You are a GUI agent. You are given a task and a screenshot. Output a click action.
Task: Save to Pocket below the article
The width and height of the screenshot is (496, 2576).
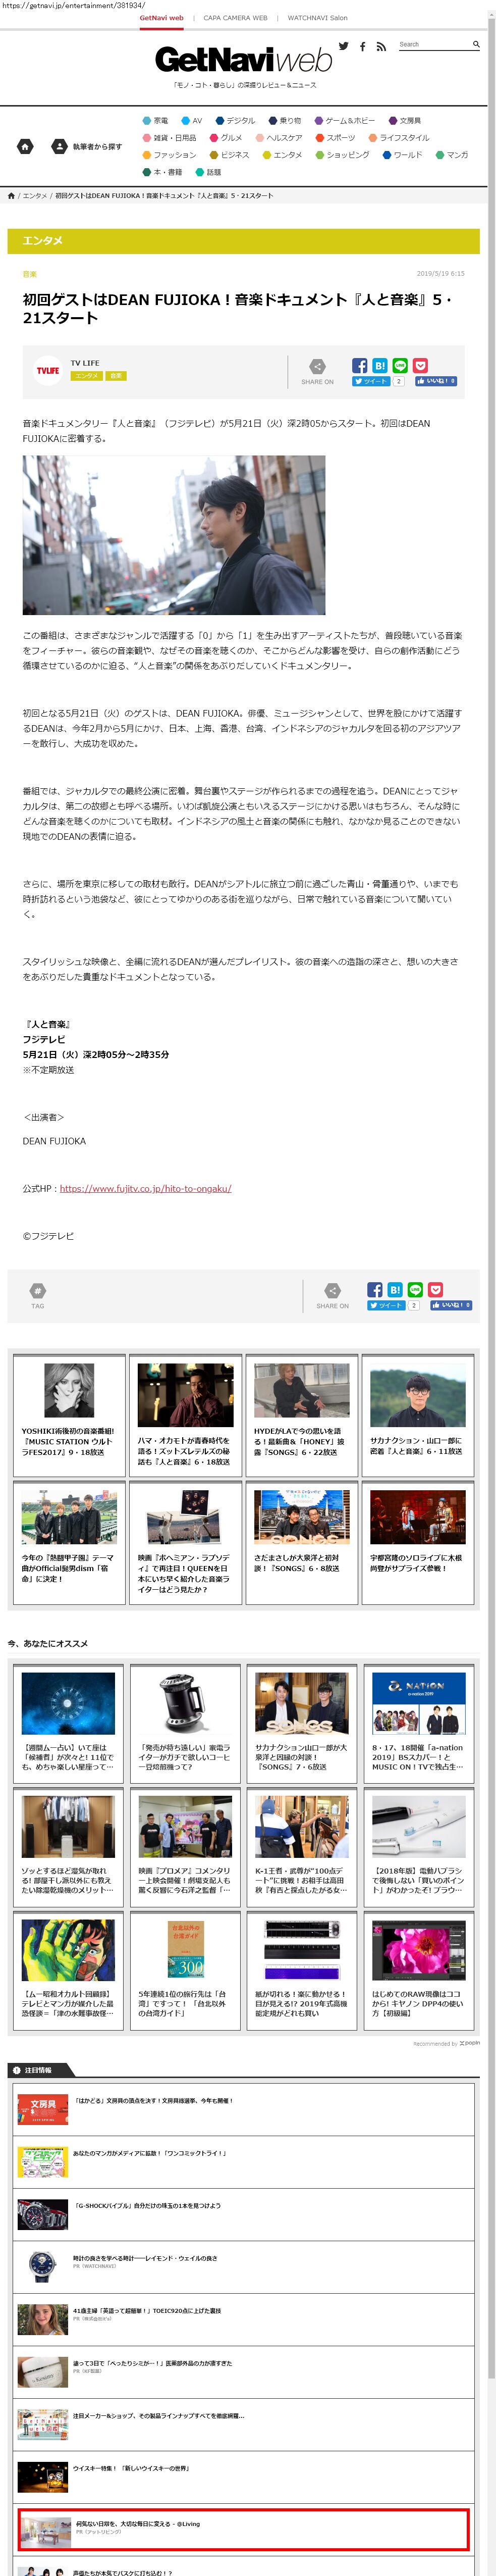(435, 1290)
